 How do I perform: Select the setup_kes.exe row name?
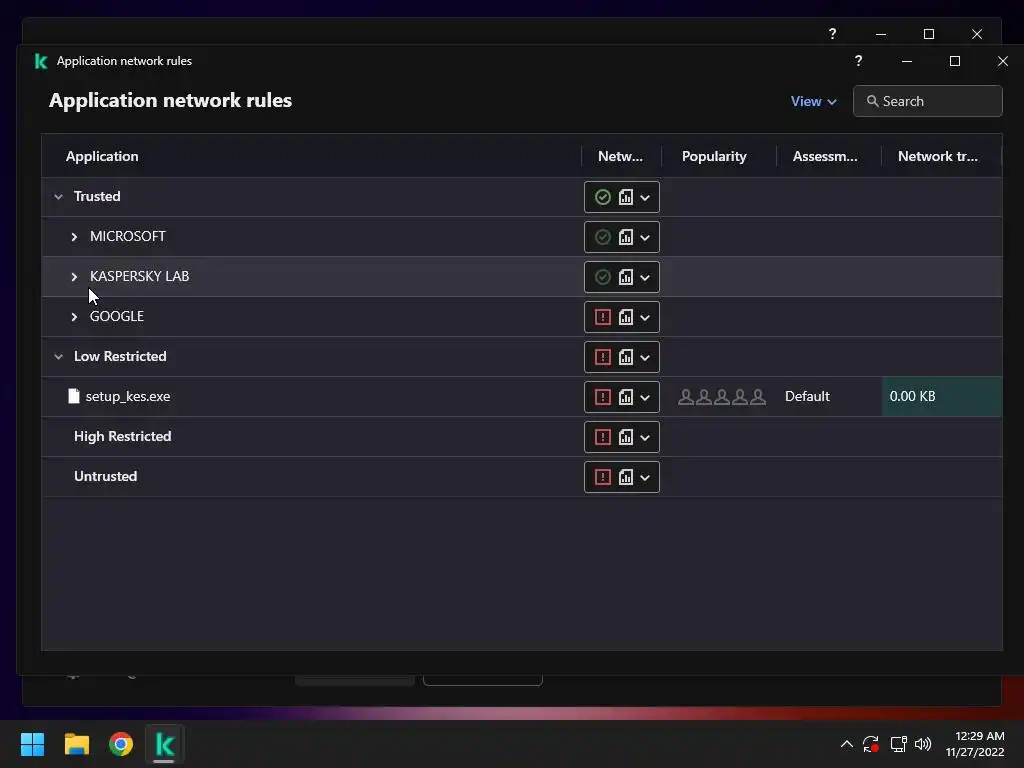coord(128,396)
